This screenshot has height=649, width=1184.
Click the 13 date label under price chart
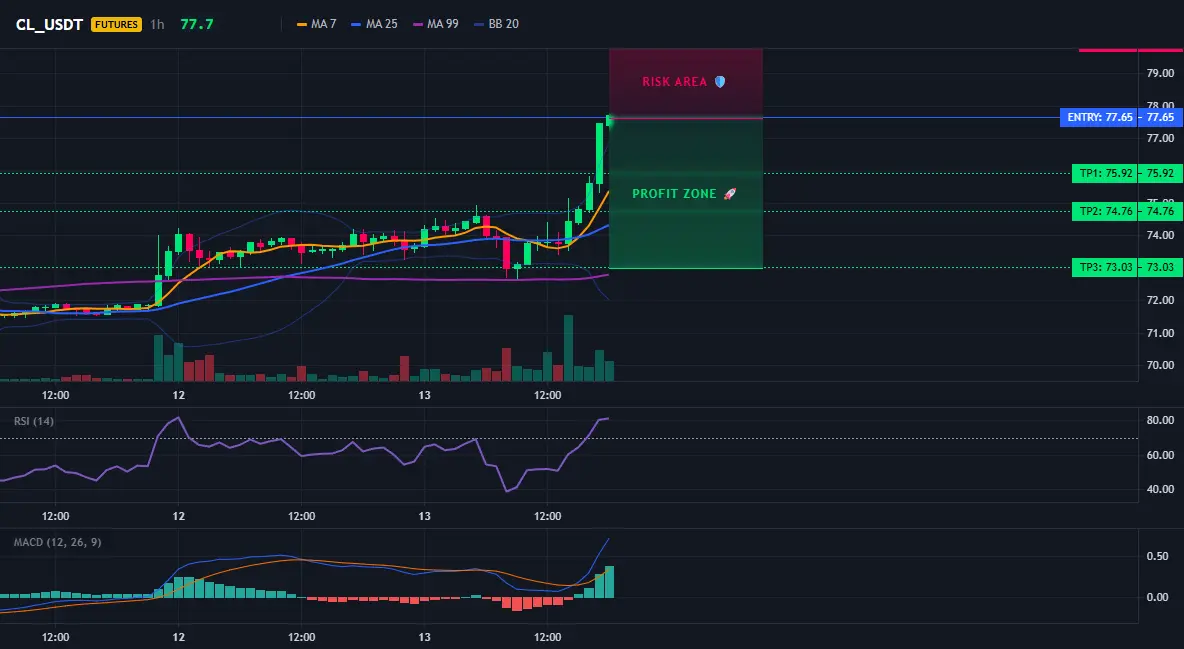(x=424, y=395)
